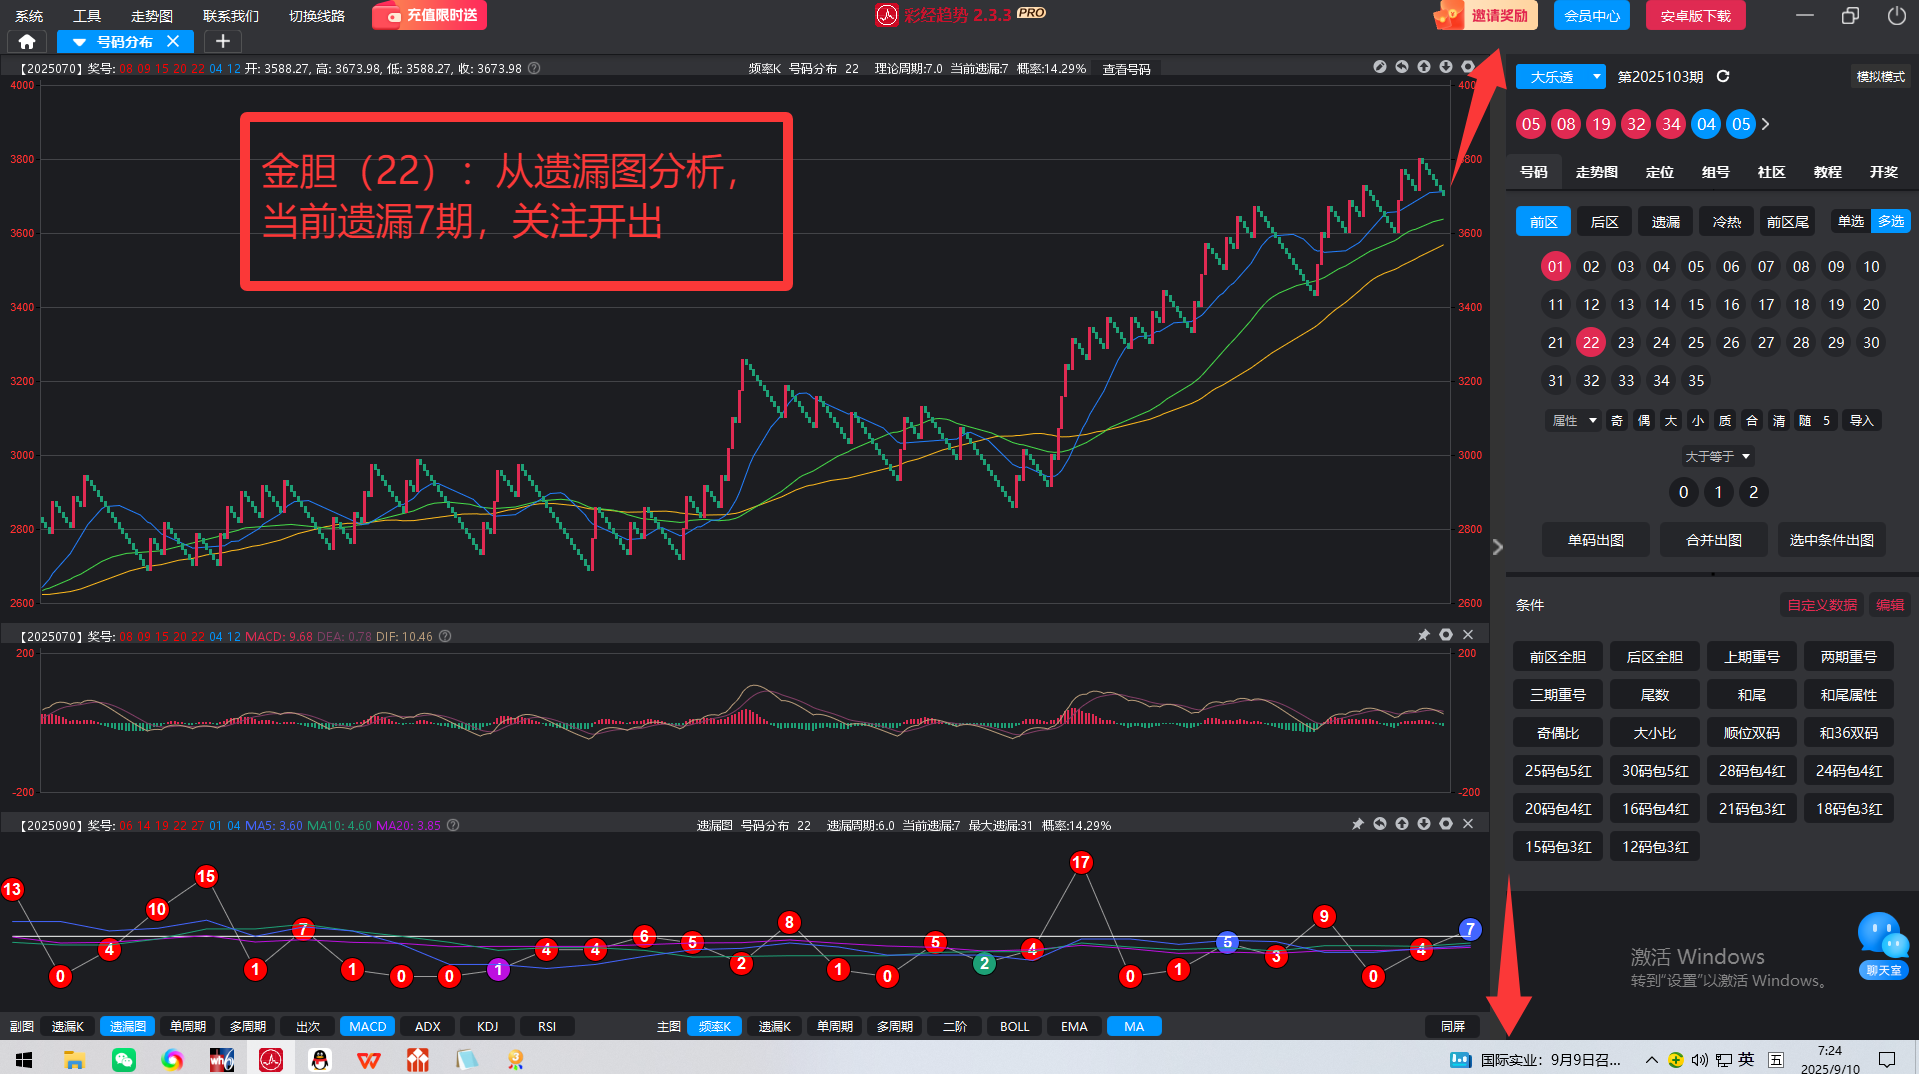Toggle 多选 multi-select mode

(x=1891, y=221)
